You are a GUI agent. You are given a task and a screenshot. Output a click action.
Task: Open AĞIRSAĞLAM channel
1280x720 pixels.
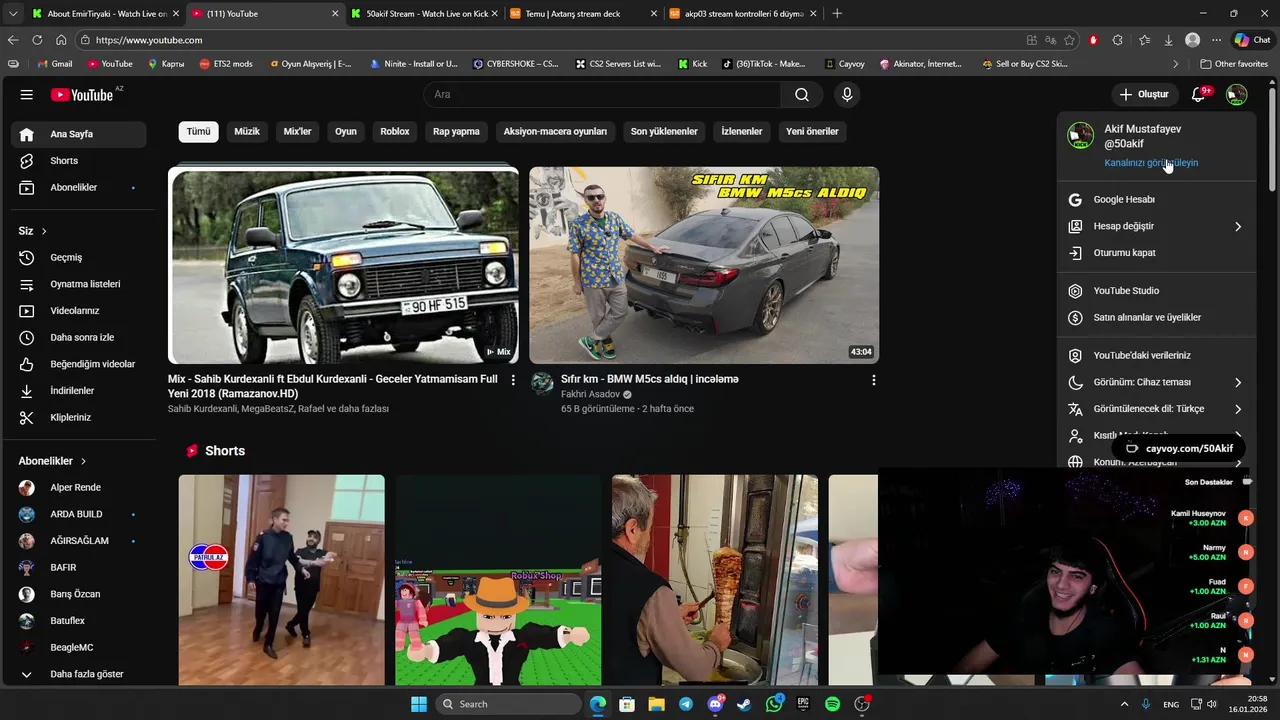pos(79,541)
